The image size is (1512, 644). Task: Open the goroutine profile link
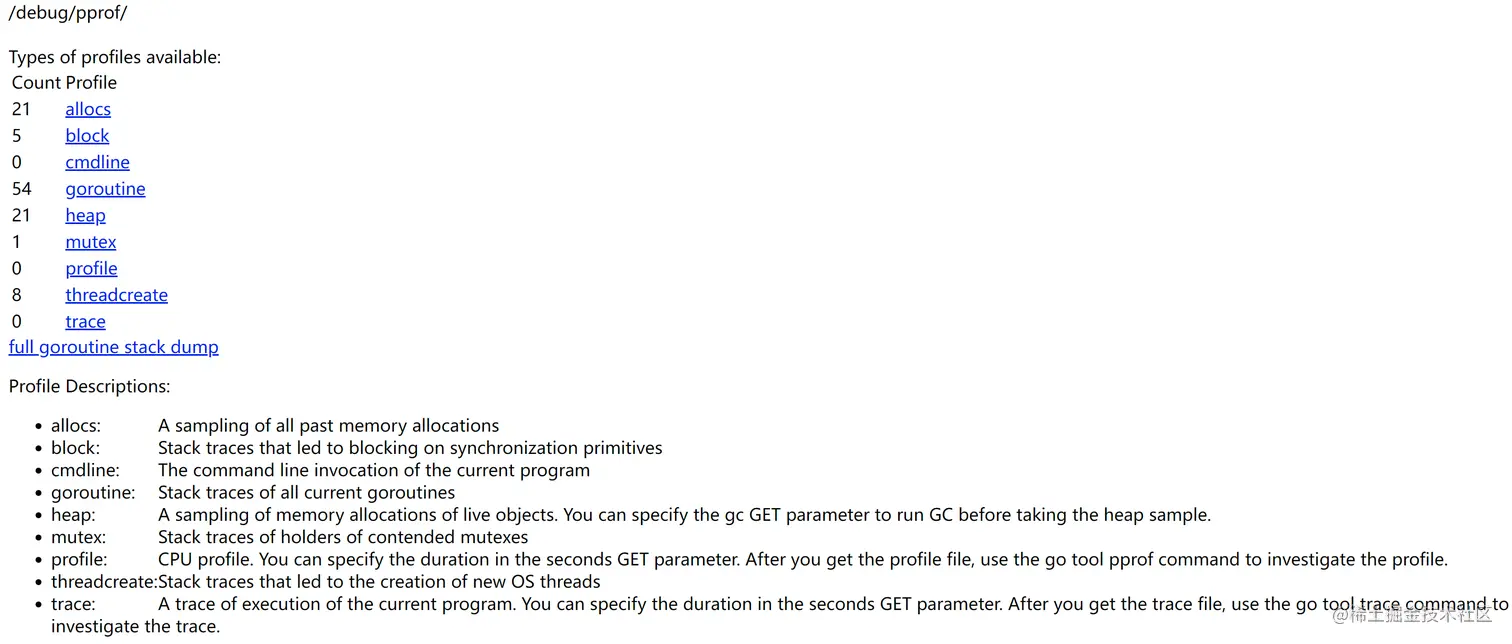pos(105,189)
